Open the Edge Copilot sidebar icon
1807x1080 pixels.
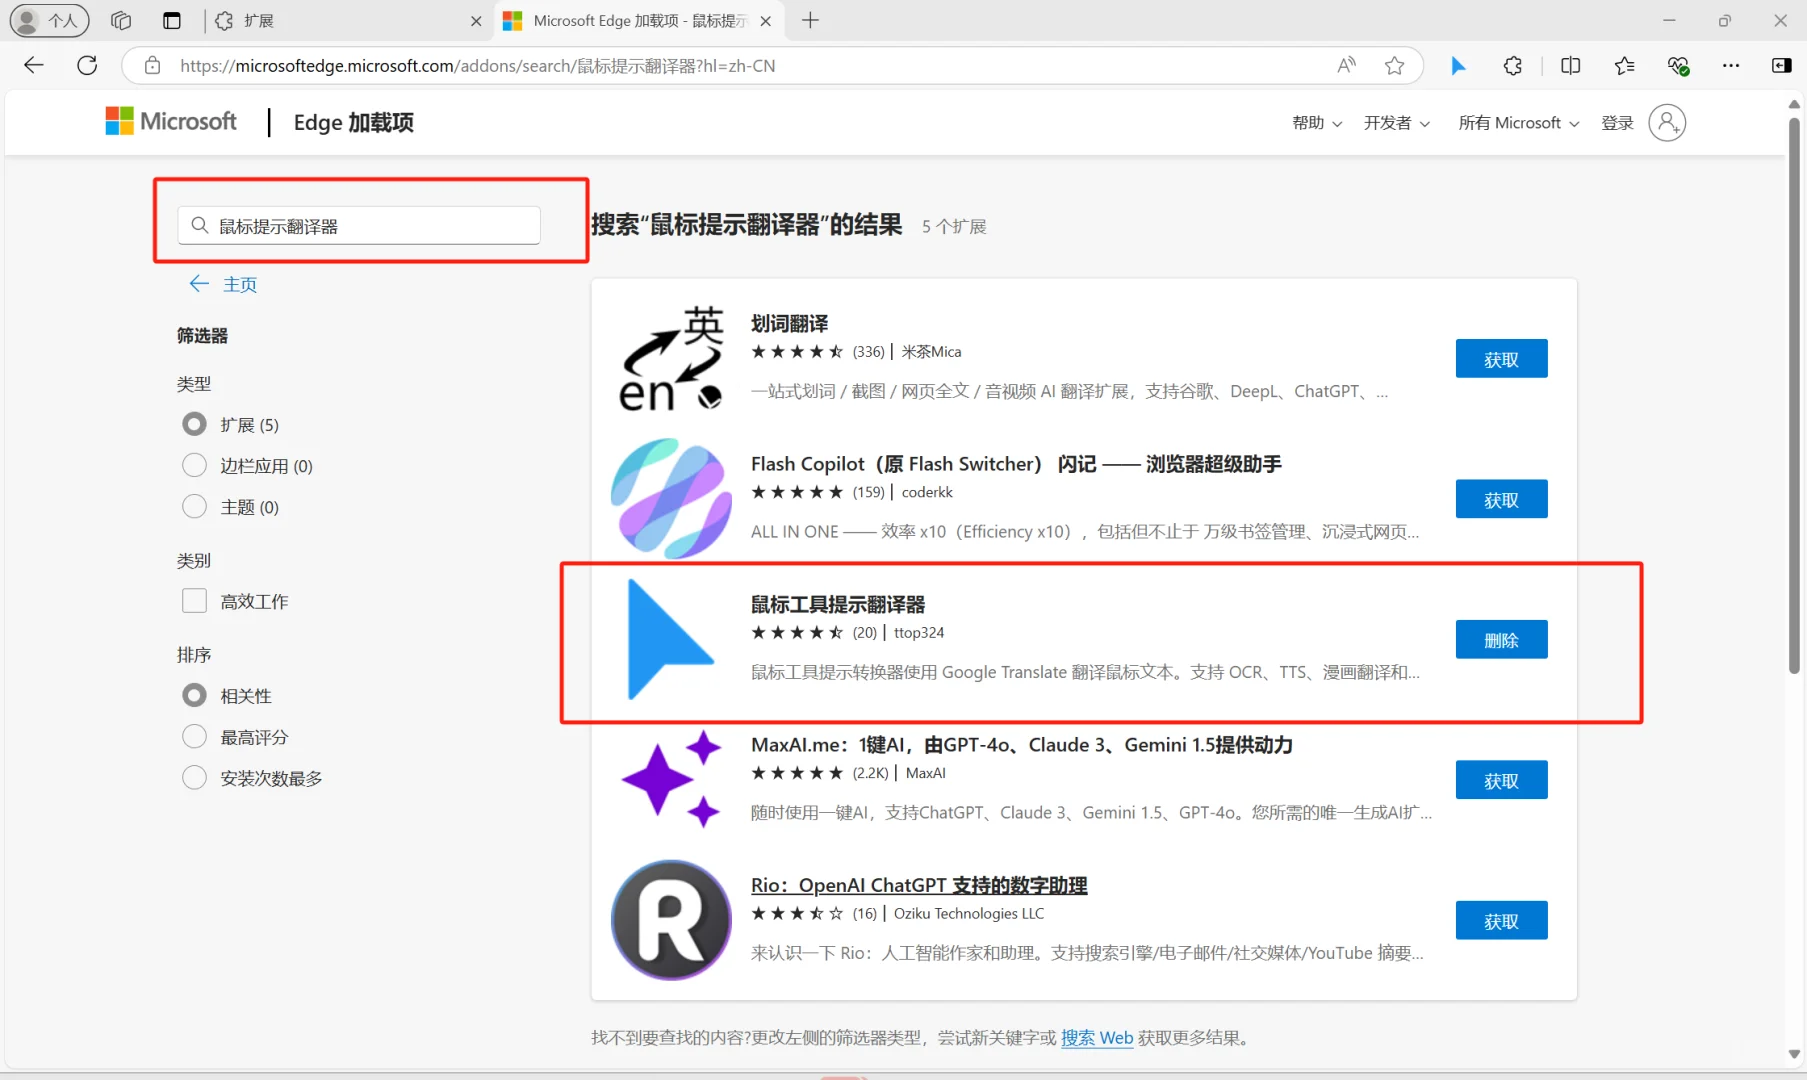(x=1781, y=65)
